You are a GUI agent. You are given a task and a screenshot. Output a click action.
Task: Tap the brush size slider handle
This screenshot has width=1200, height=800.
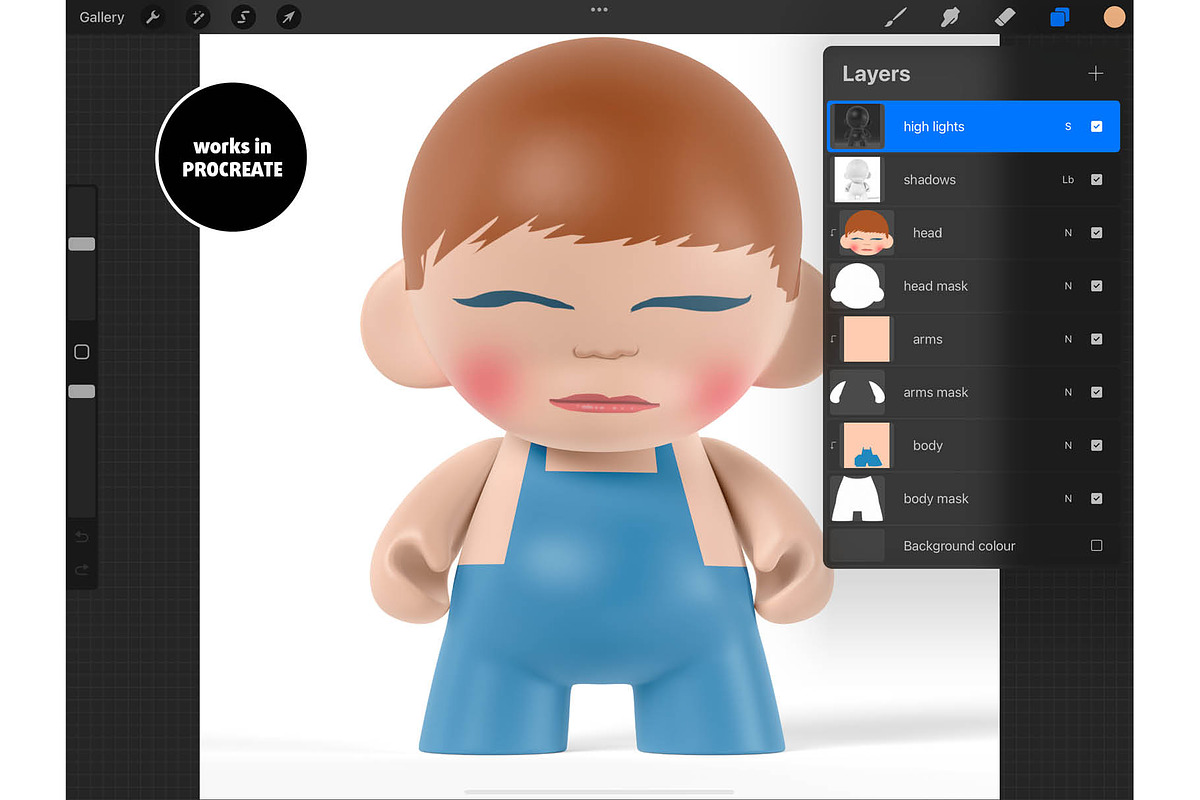tap(82, 244)
